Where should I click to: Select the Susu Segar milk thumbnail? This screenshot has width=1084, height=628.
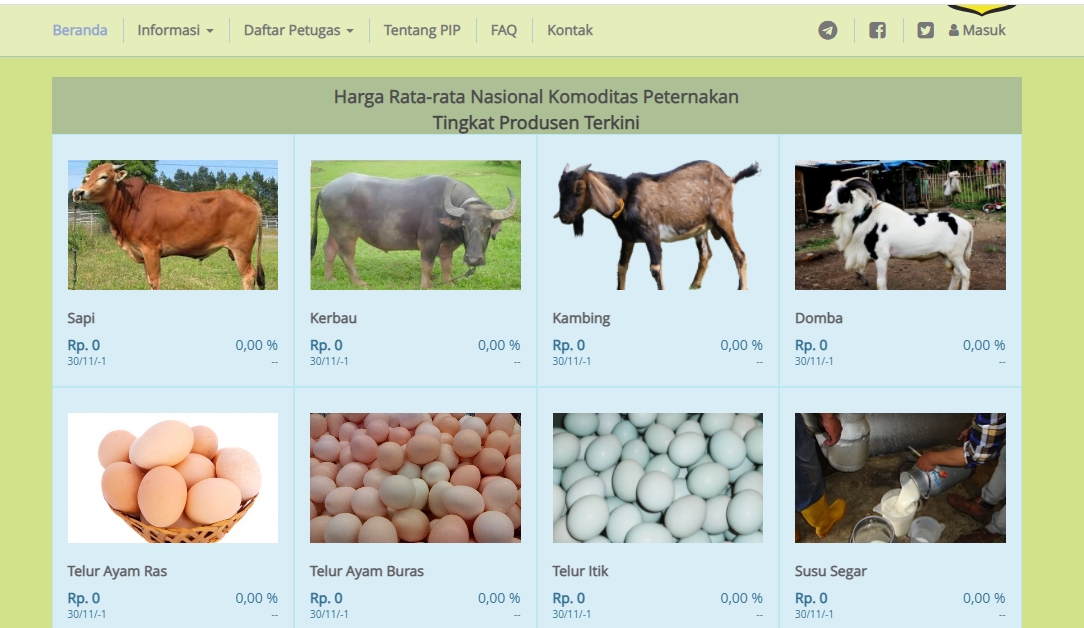pyautogui.click(x=900, y=478)
